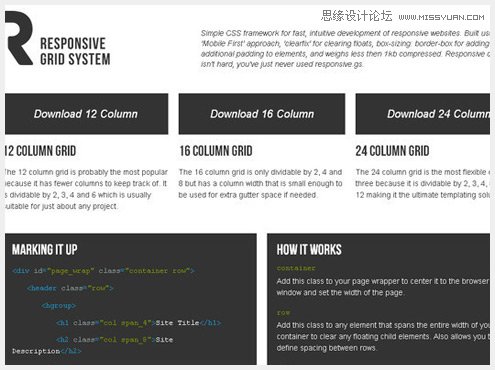Screen dimensions: 495x370
Task: Click the 24 column grid description text
Action: pyautogui.click(x=422, y=184)
